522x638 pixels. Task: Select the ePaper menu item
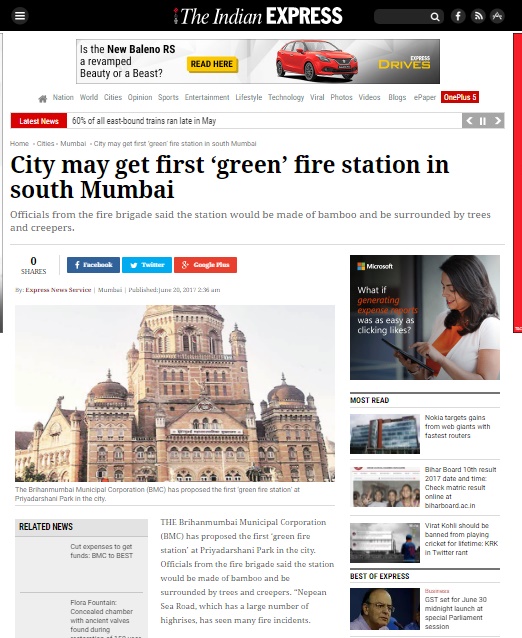coord(424,97)
